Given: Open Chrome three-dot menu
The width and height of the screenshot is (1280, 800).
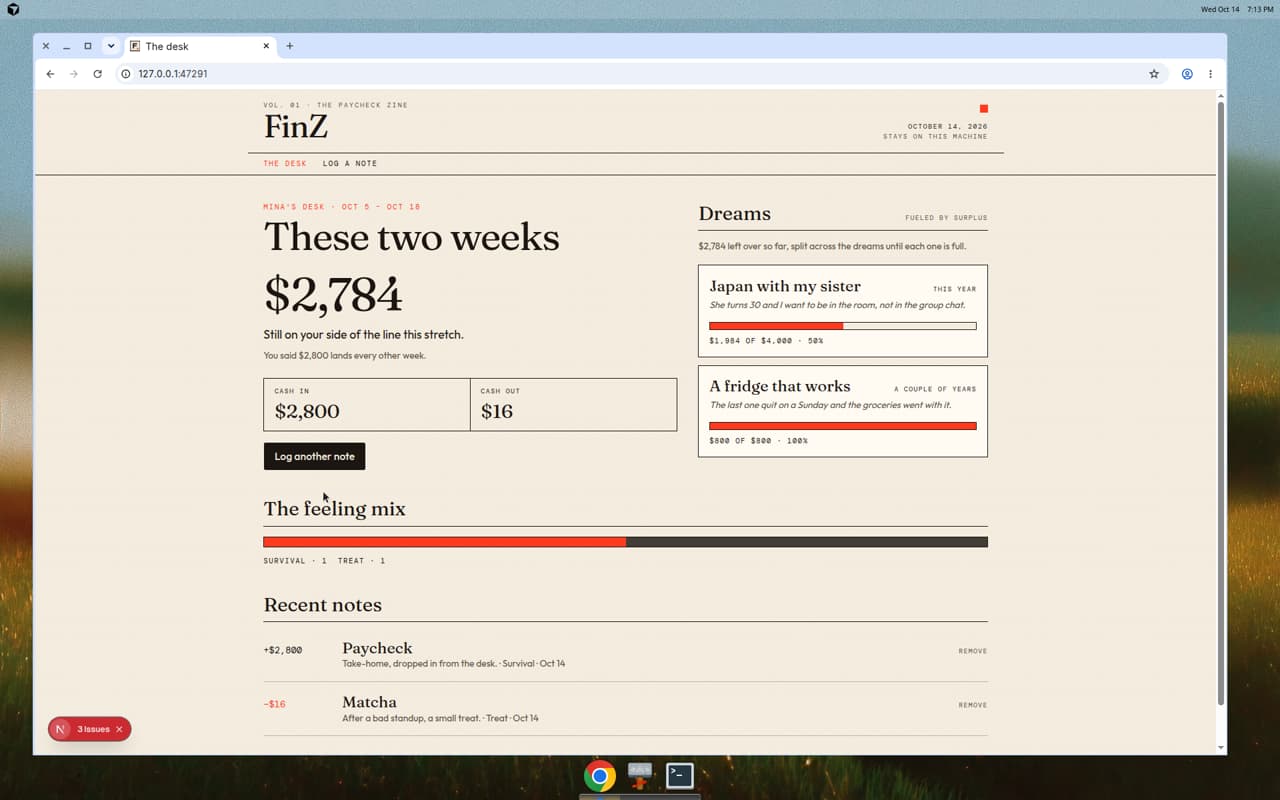Looking at the screenshot, I should click(x=1210, y=74).
